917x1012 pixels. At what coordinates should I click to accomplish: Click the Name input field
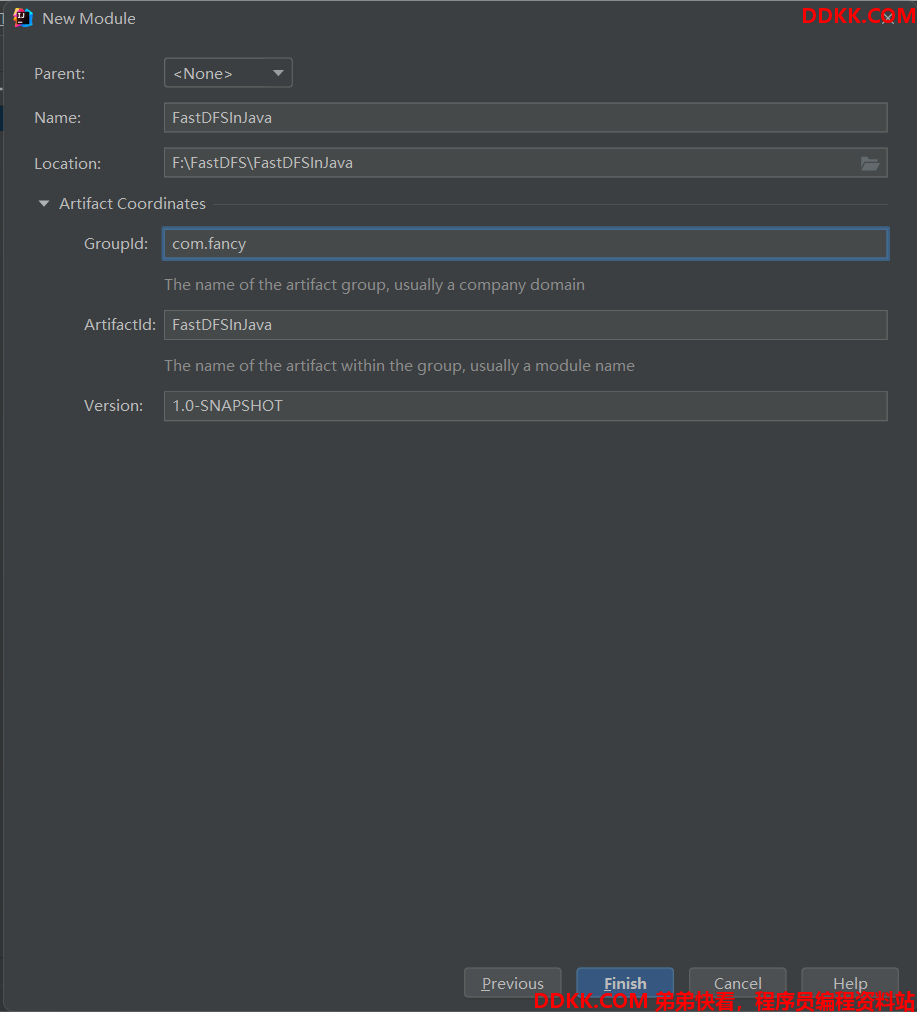pyautogui.click(x=525, y=117)
